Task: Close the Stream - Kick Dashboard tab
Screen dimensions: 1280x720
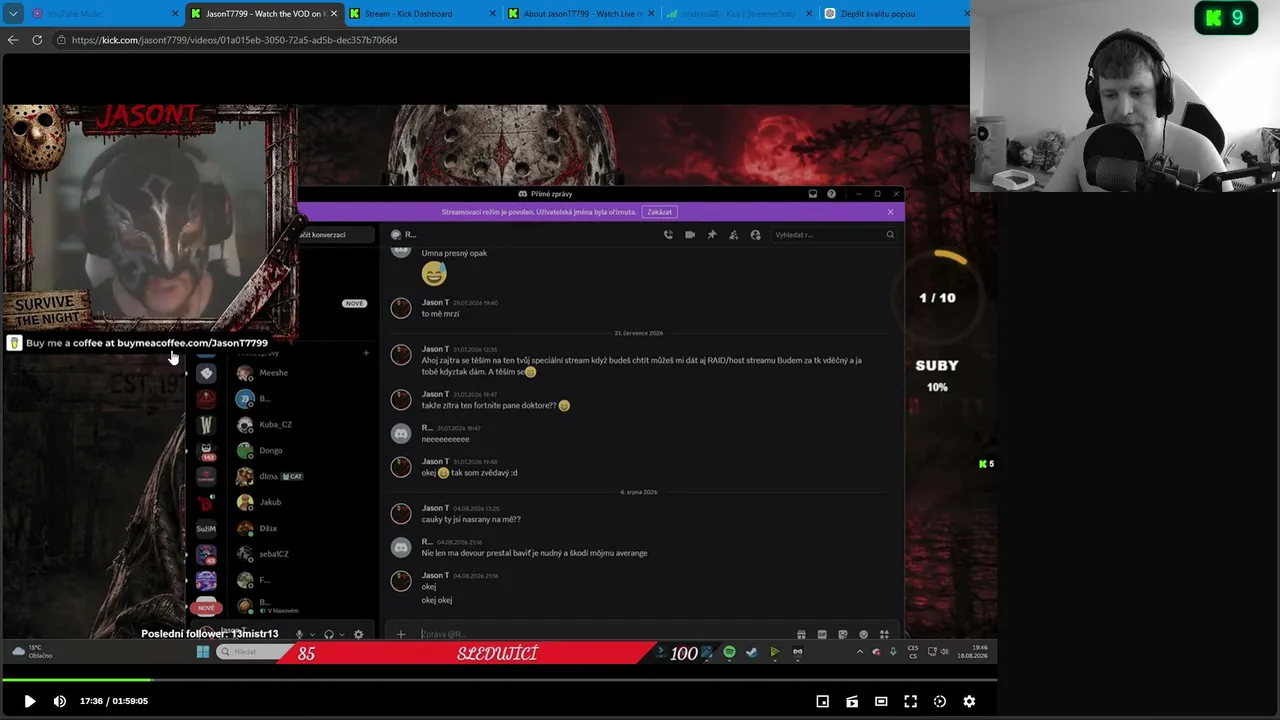Action: (x=492, y=14)
